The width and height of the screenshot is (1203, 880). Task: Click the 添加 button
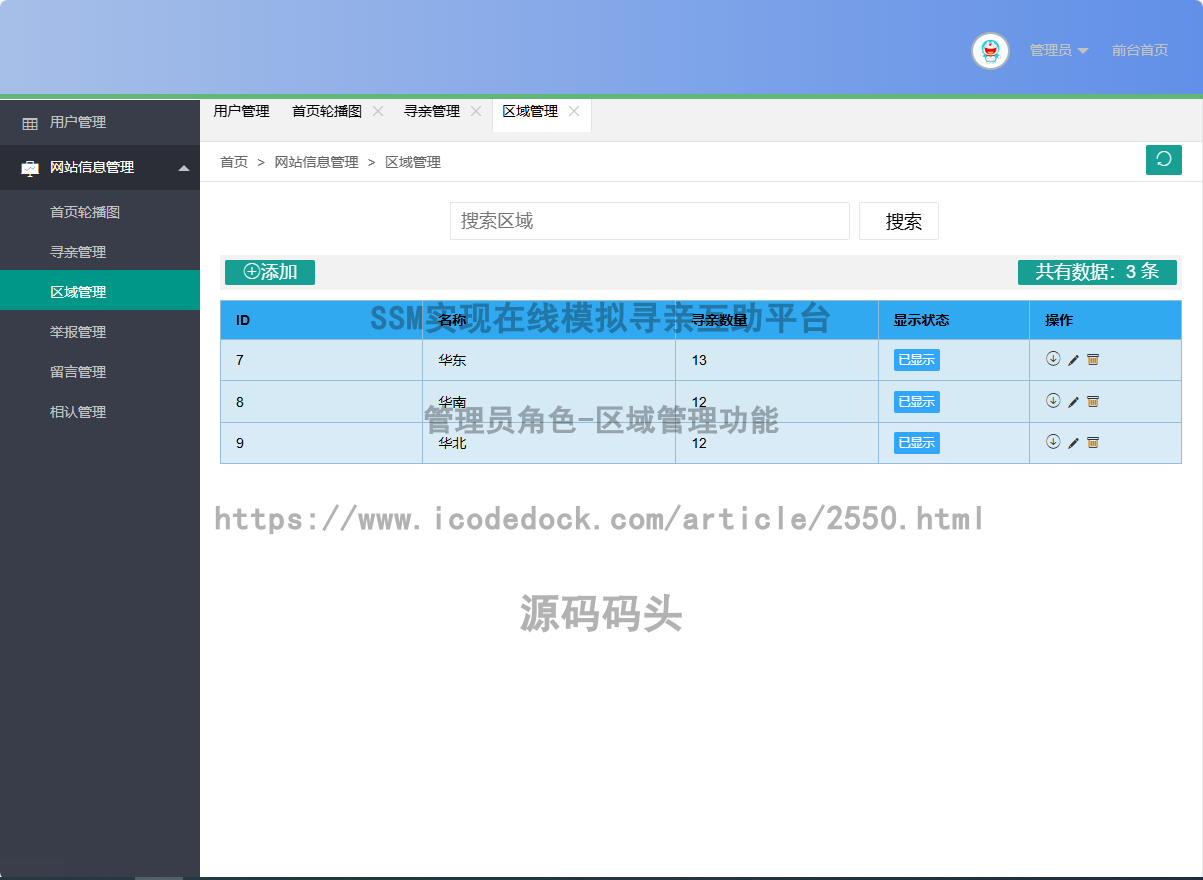click(270, 272)
